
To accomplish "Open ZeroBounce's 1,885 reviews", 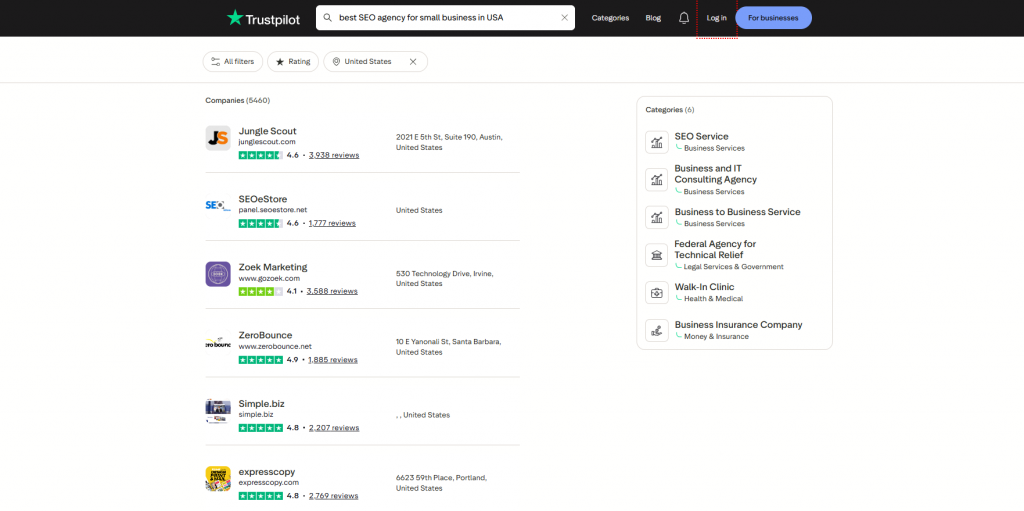I will pos(333,359).
